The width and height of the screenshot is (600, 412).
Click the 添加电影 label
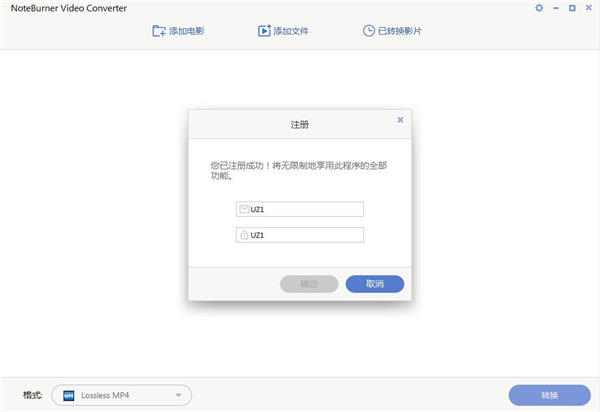click(x=187, y=31)
